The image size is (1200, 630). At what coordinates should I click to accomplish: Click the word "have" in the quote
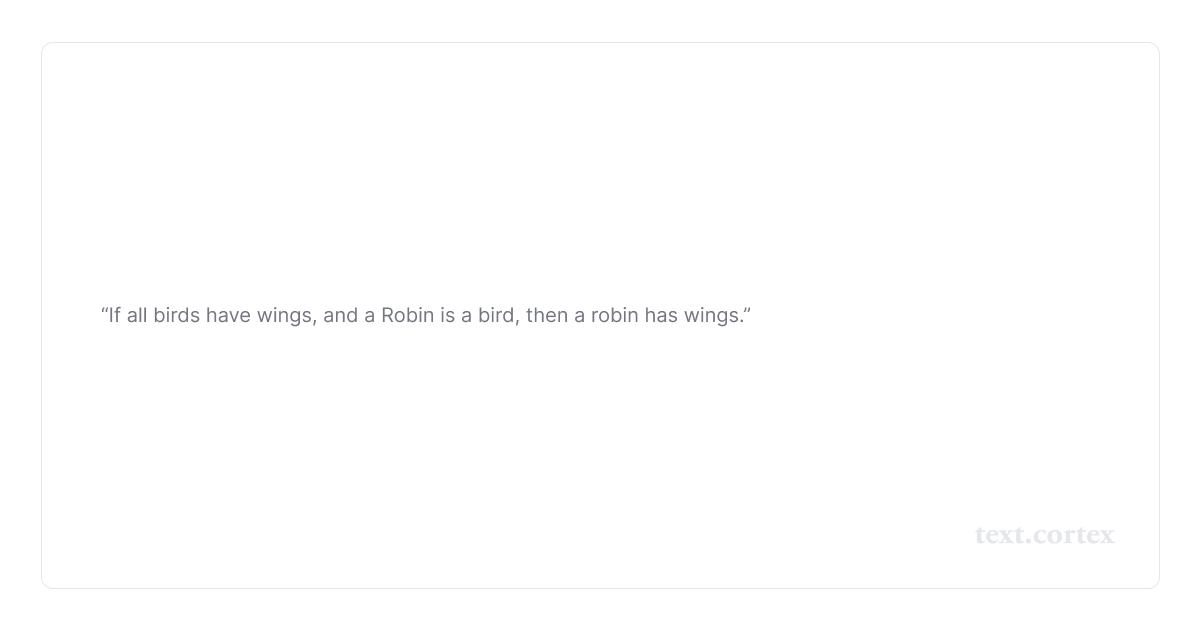point(228,315)
